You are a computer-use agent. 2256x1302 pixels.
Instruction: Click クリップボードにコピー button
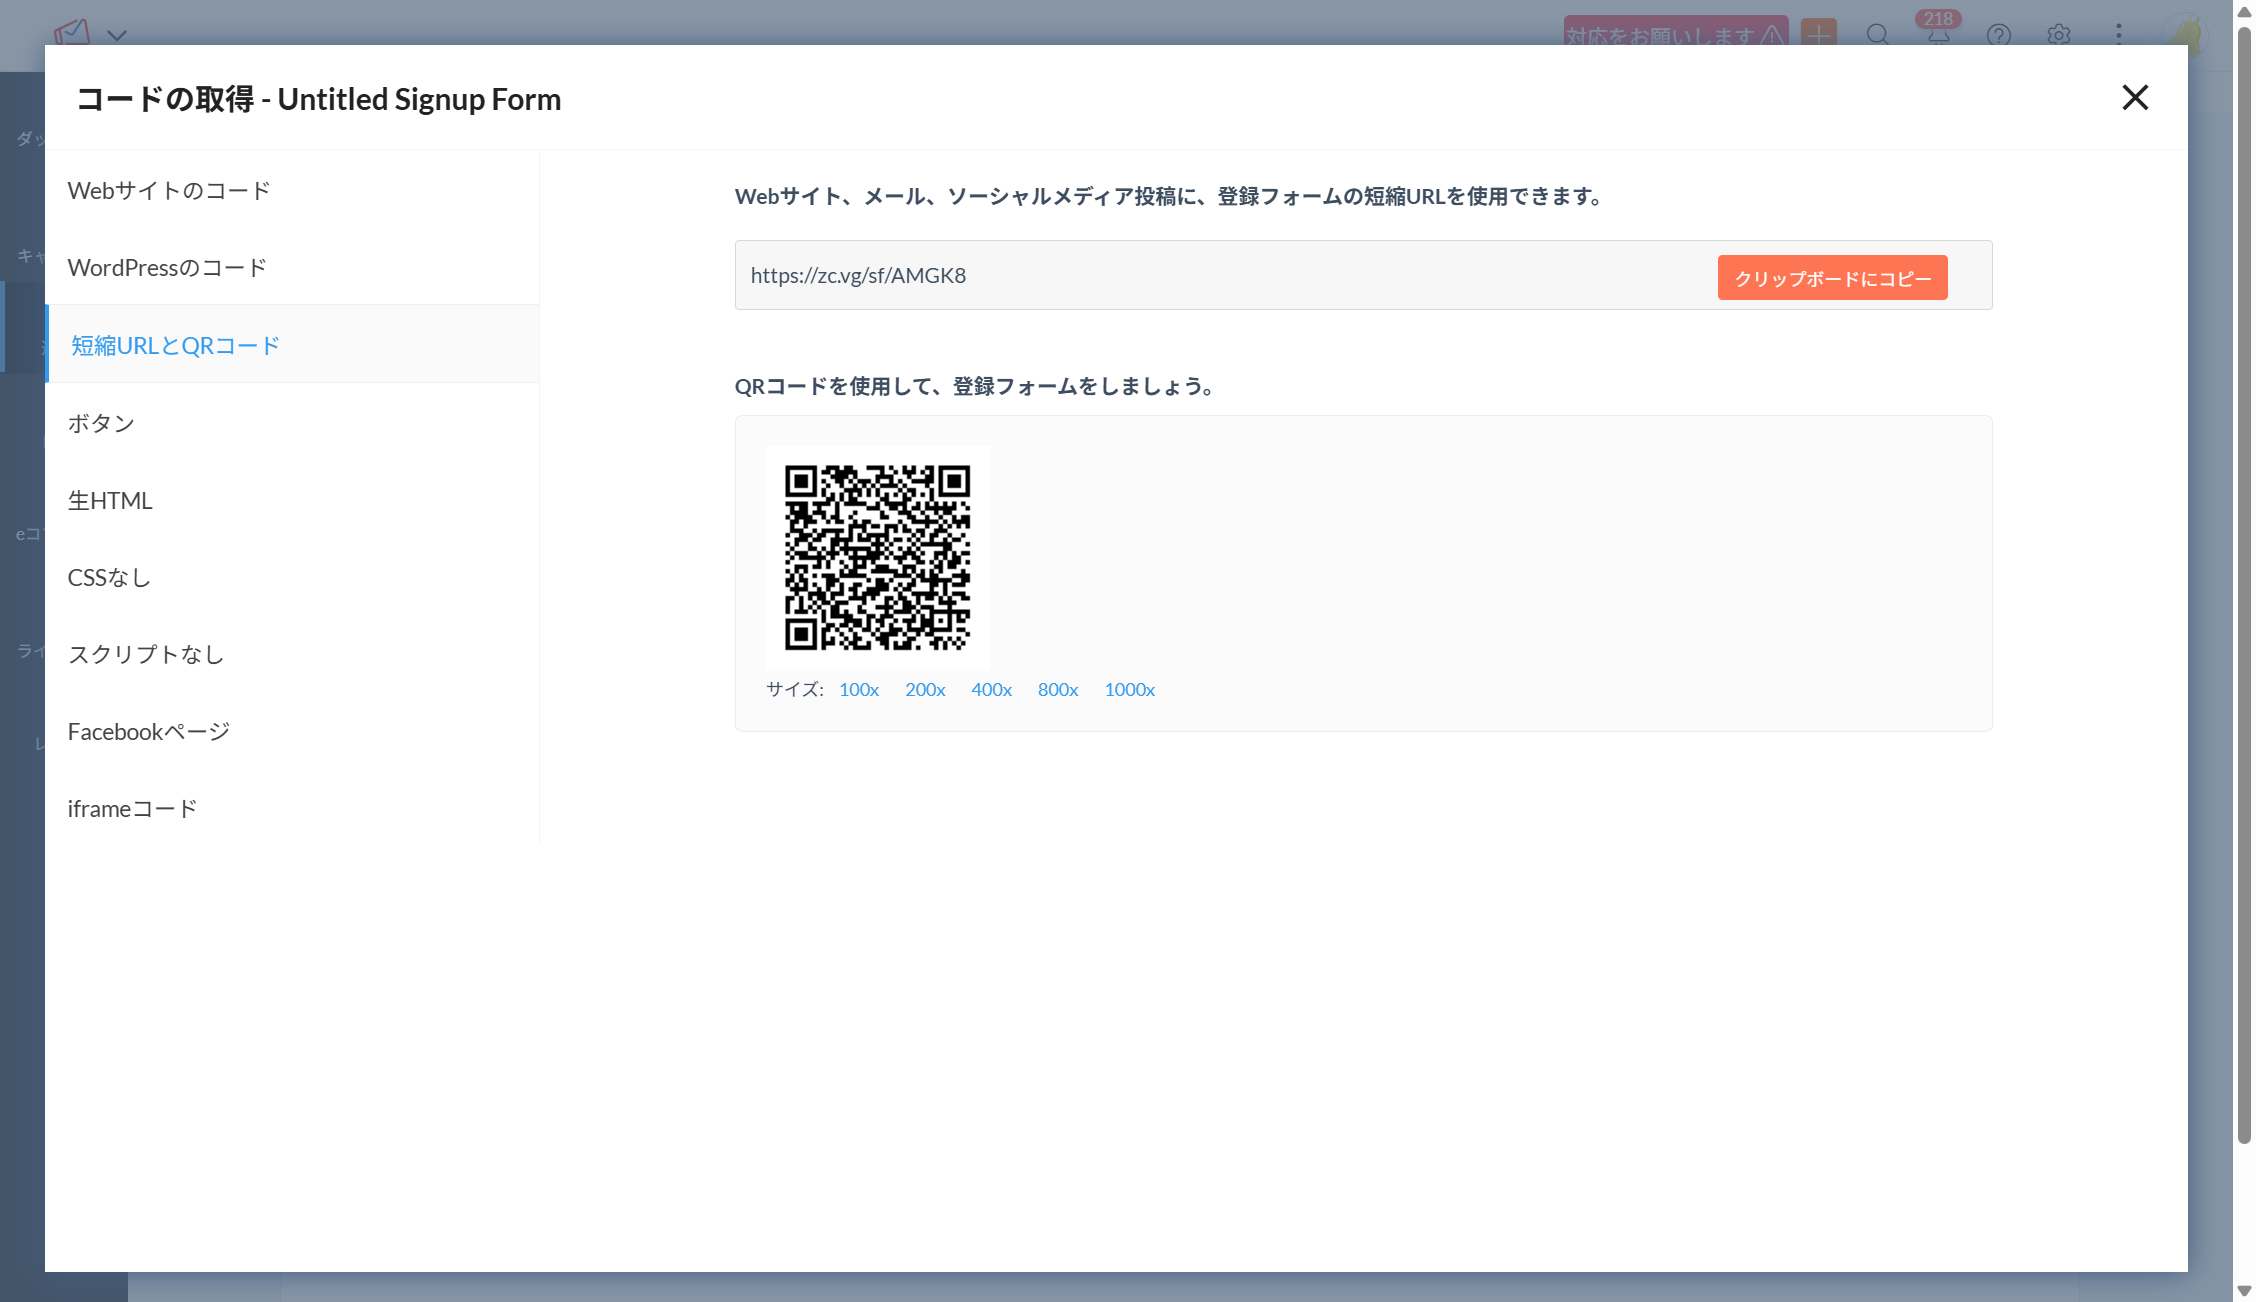tap(1832, 278)
